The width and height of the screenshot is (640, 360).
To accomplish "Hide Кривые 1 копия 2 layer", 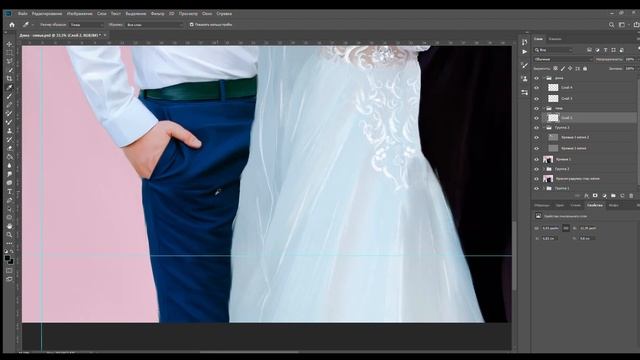I will [x=537, y=138].
